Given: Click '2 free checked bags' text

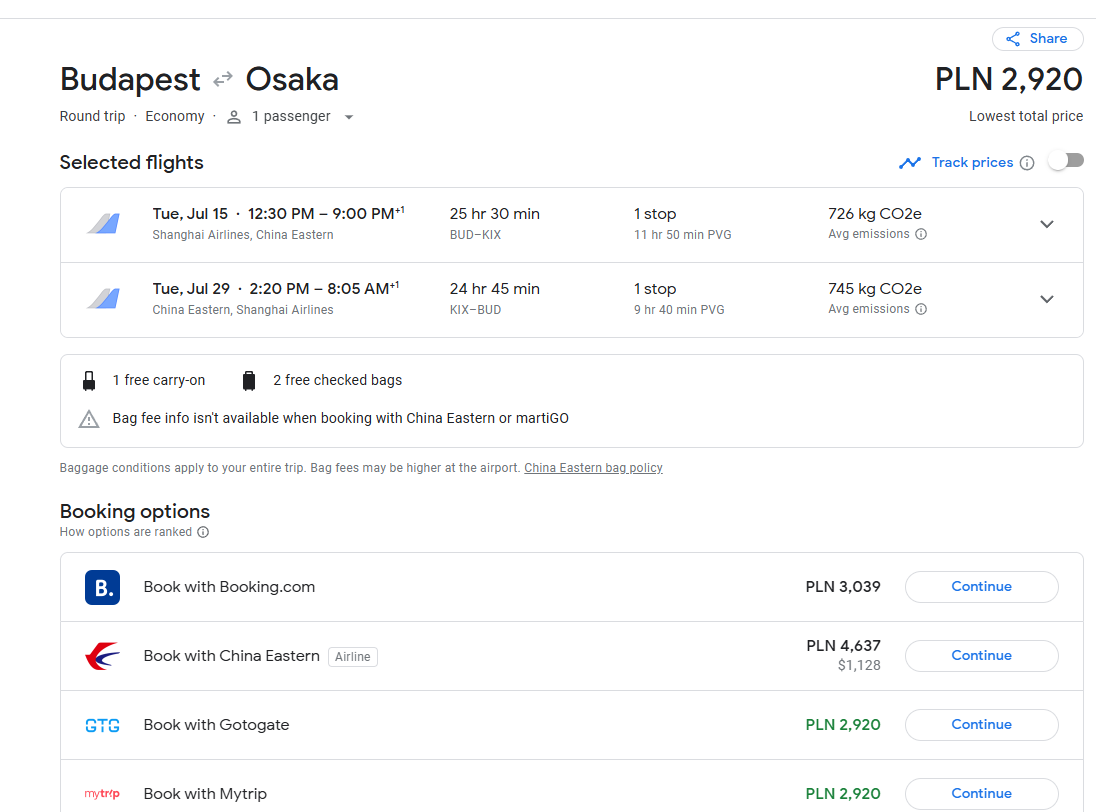Looking at the screenshot, I should click(338, 380).
